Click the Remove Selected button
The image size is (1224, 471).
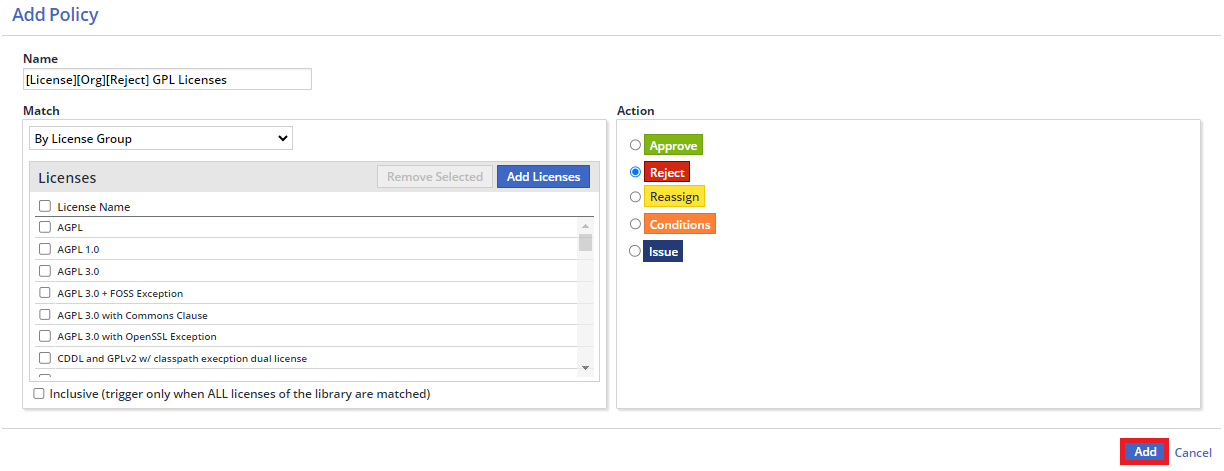(x=435, y=176)
